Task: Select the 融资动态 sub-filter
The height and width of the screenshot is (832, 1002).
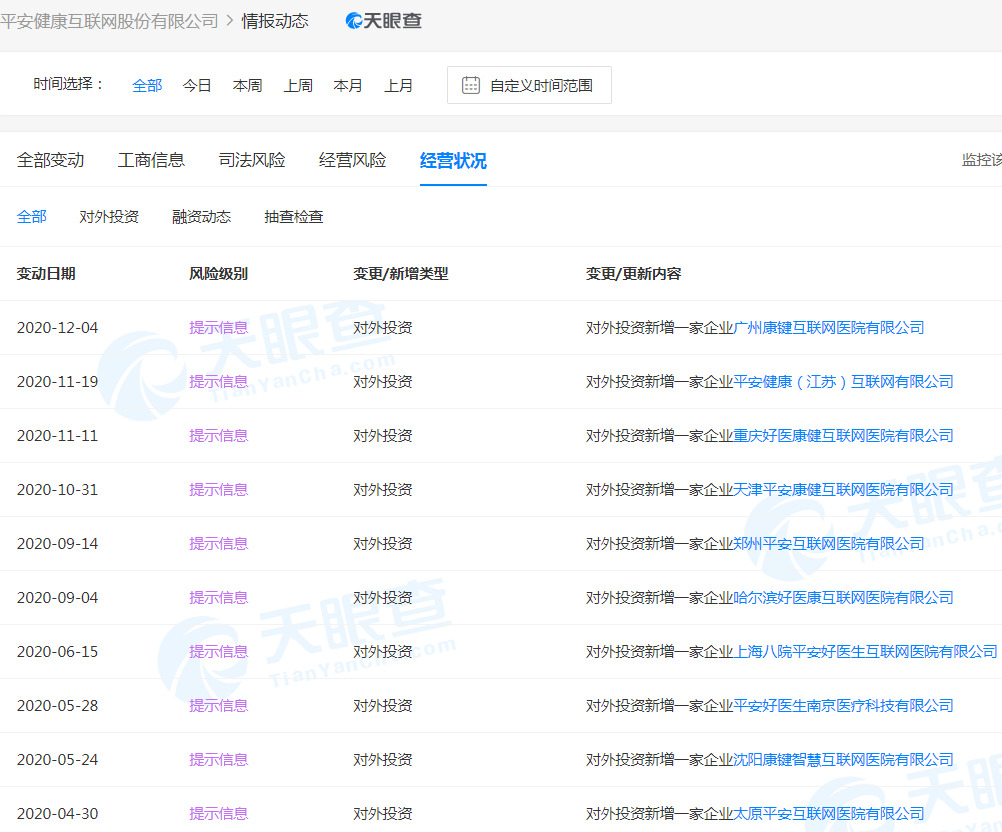Action: (201, 217)
